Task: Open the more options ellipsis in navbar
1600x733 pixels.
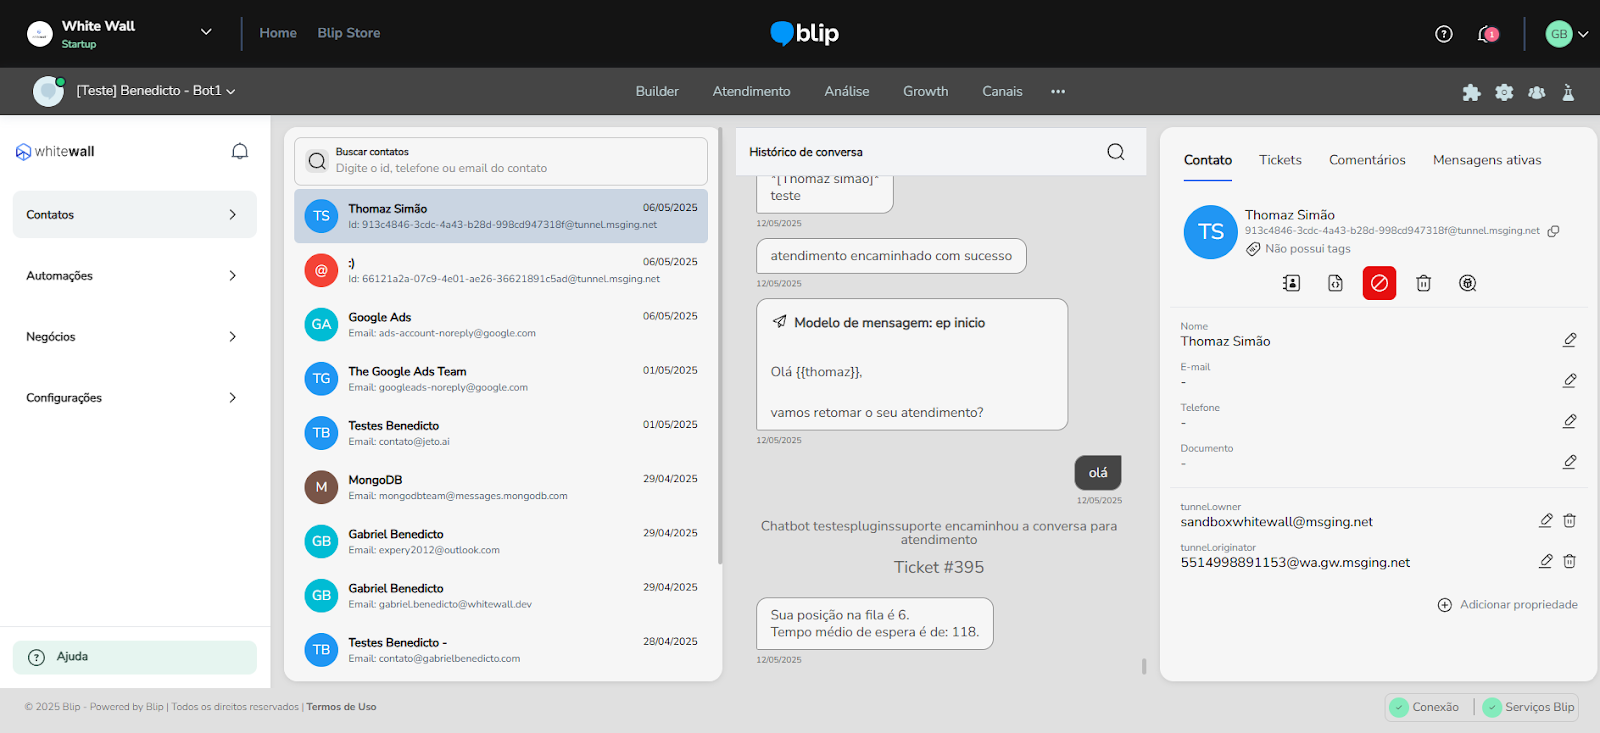Action: coord(1058,91)
